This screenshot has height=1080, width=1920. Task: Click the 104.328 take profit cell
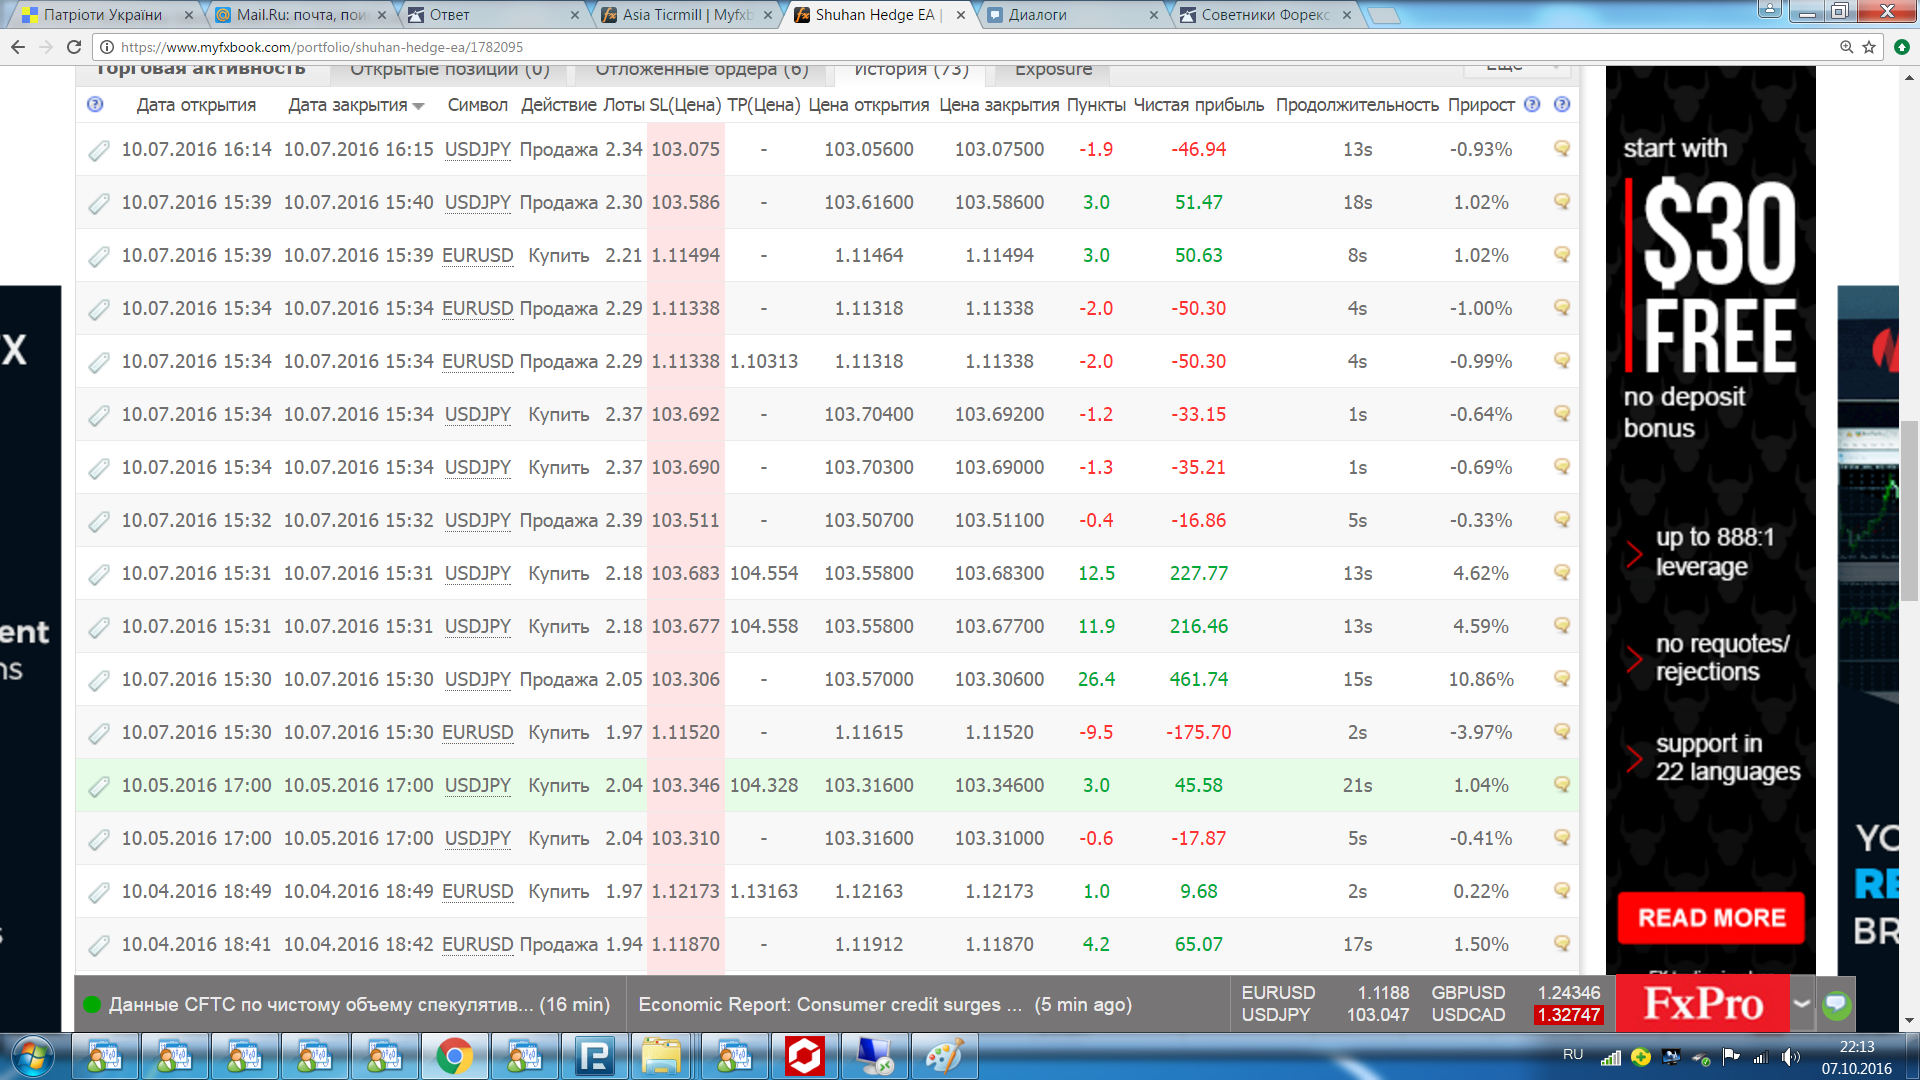click(763, 786)
